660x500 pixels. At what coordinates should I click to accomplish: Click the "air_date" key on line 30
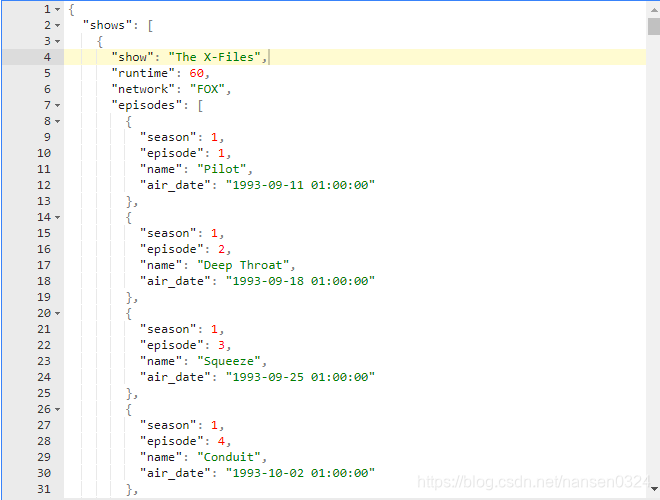pos(175,473)
